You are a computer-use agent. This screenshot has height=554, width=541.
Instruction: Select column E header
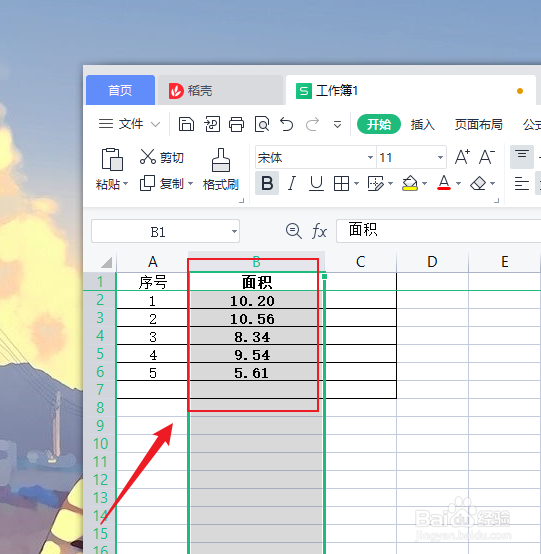click(504, 262)
